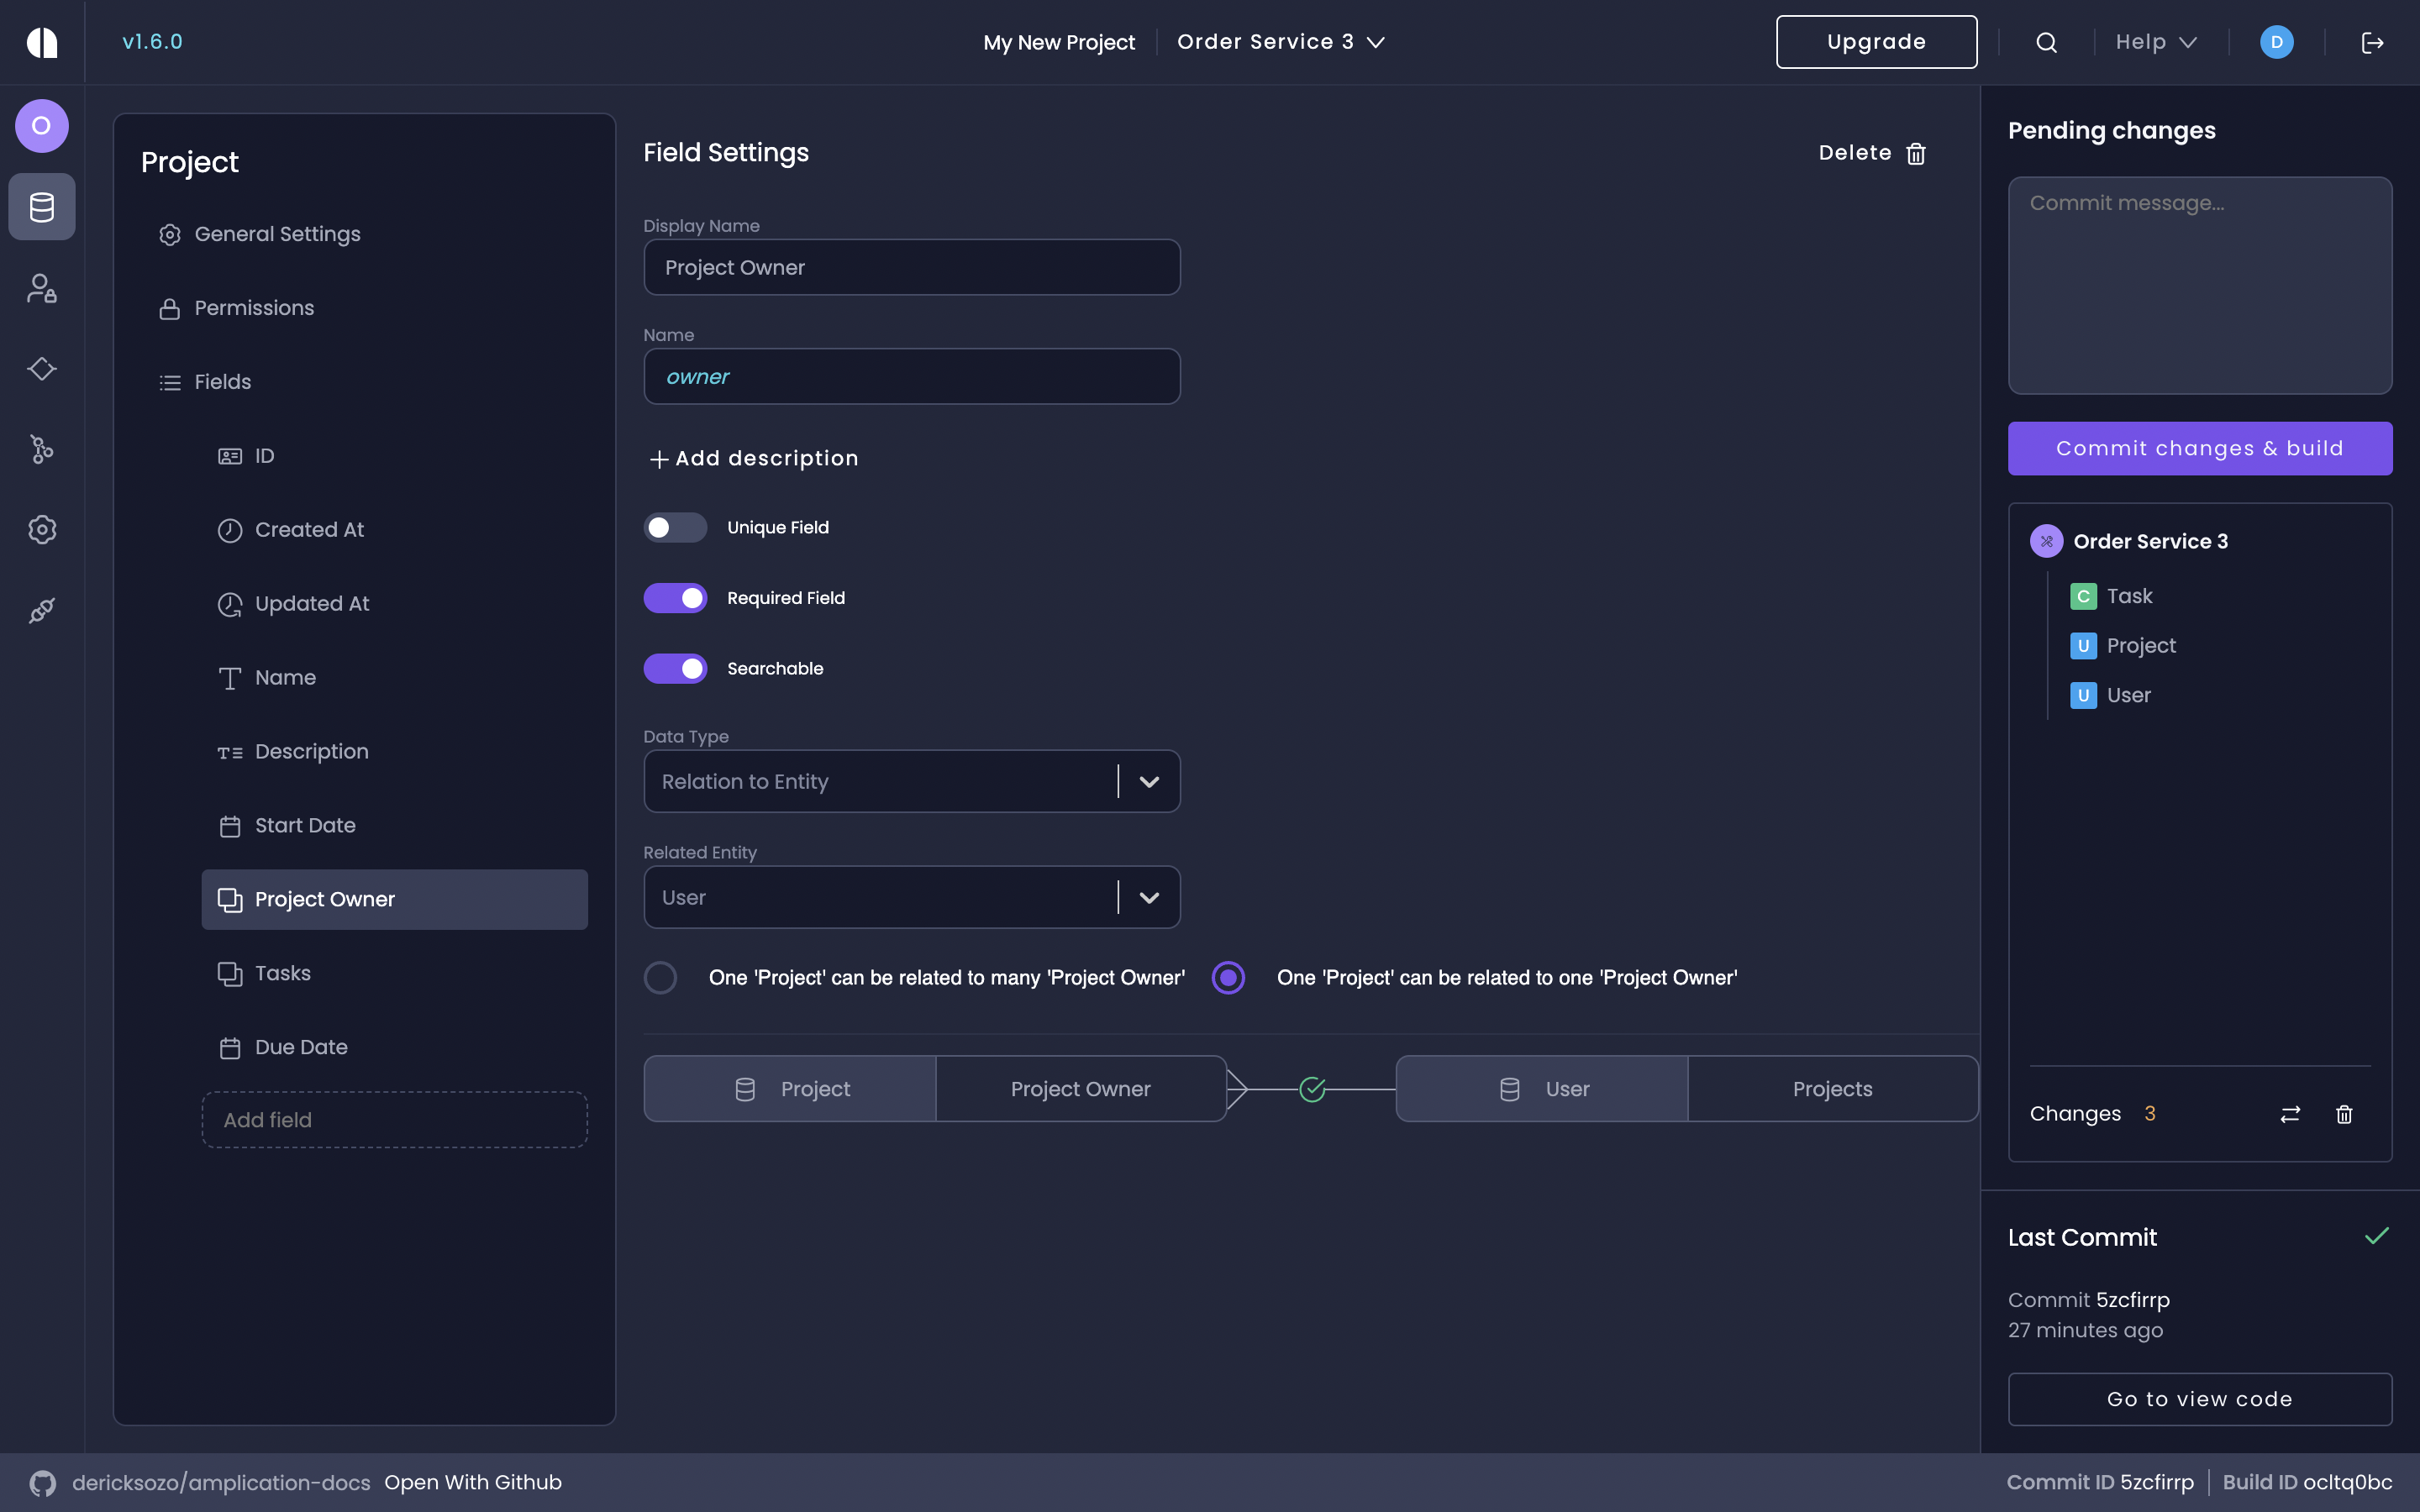Click Commit changes & build button
Viewport: 2420px width, 1512px height.
click(x=2199, y=448)
